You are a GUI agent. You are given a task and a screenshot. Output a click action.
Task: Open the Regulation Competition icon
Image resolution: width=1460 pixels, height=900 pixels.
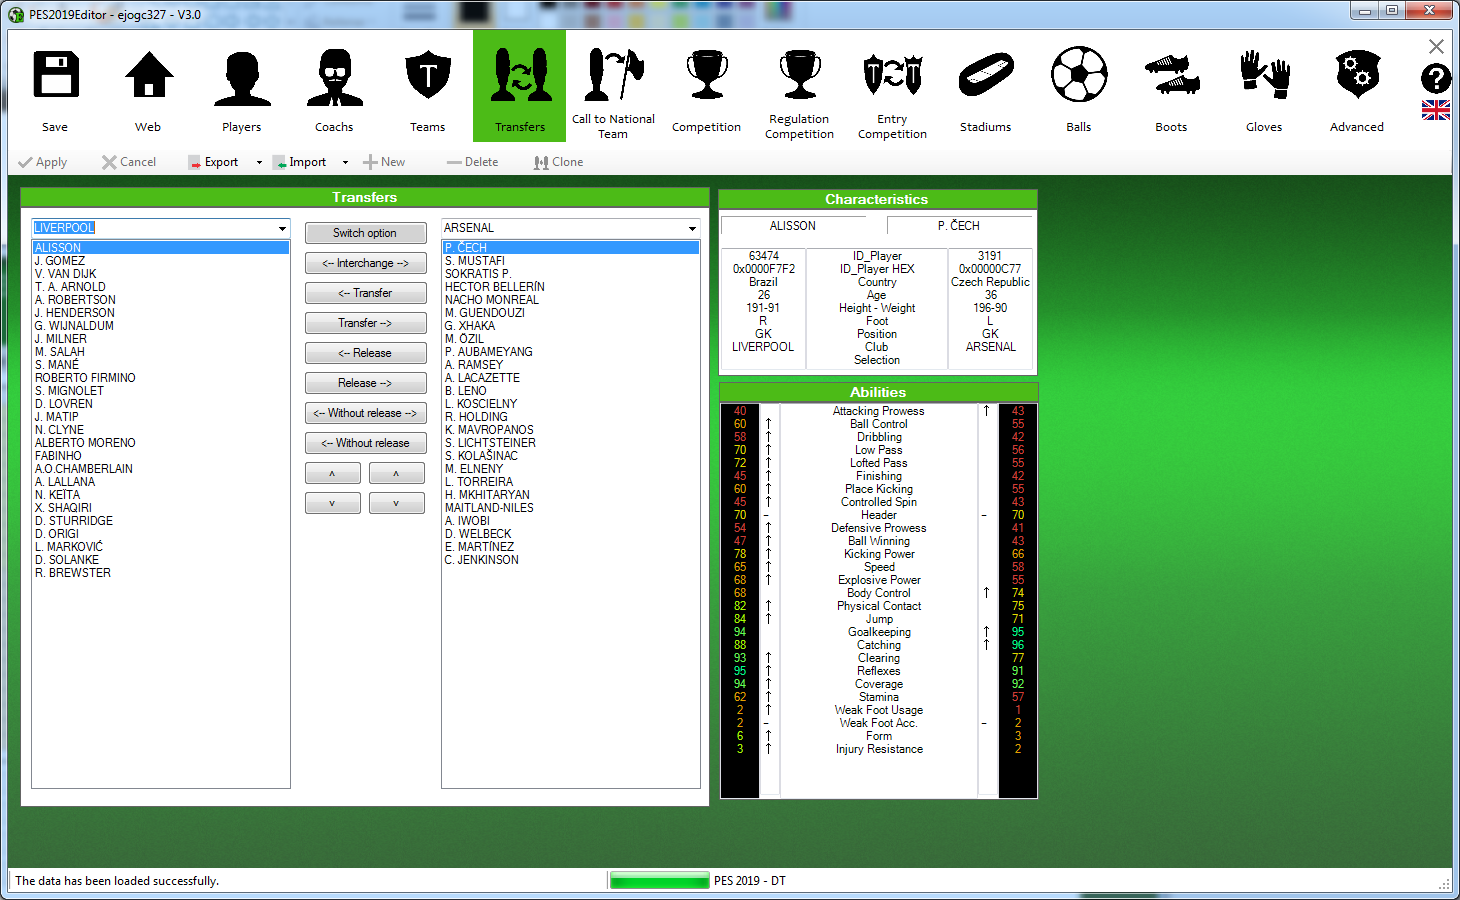click(x=800, y=76)
